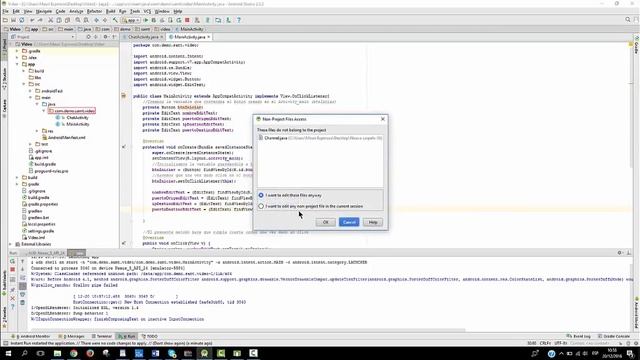
Task: Open the File menu
Action: (x=5, y=11)
